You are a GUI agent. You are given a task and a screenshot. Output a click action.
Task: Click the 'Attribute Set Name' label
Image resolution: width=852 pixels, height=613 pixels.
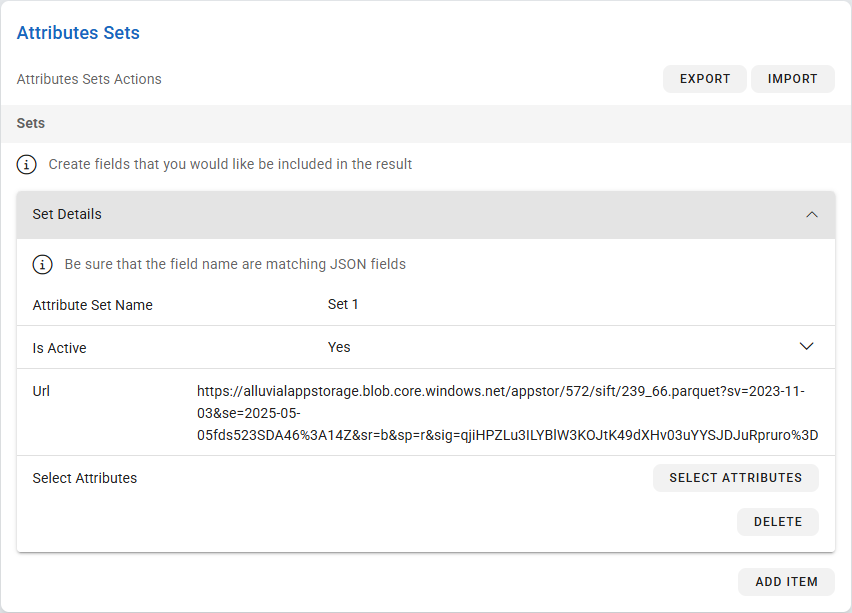tap(93, 305)
